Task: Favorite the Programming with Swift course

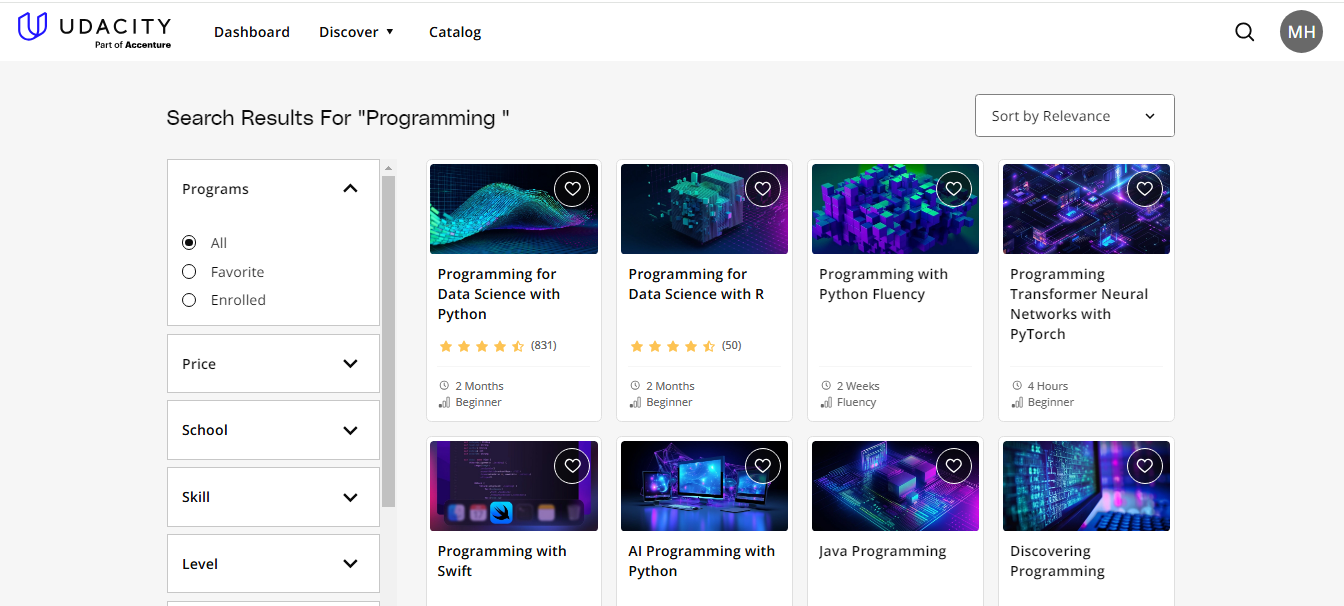Action: [x=572, y=465]
